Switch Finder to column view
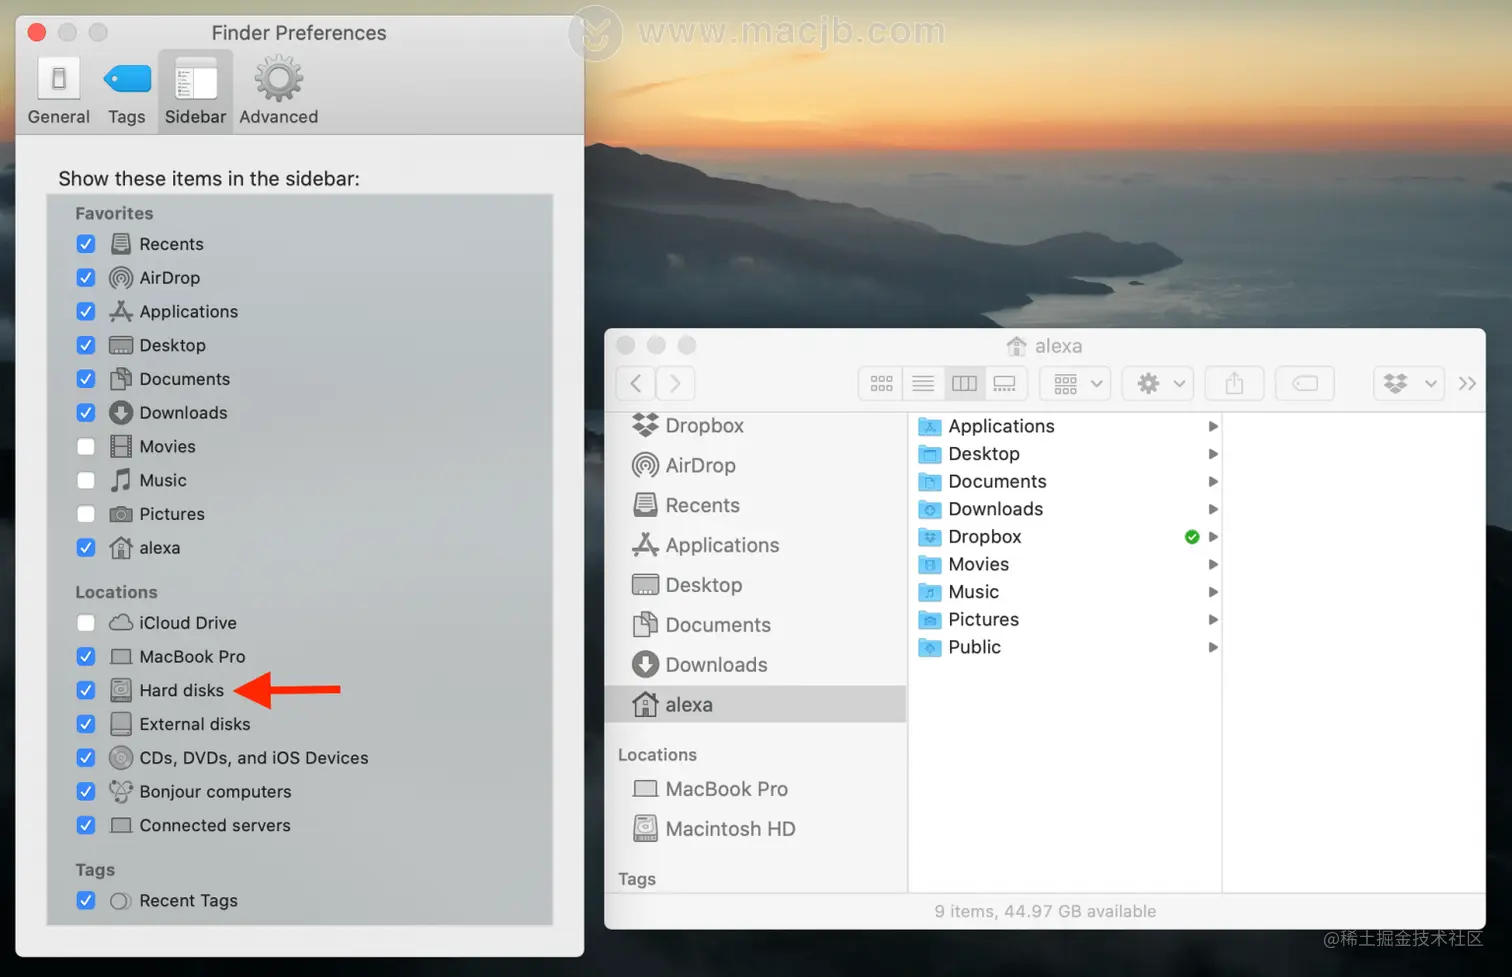 (964, 384)
